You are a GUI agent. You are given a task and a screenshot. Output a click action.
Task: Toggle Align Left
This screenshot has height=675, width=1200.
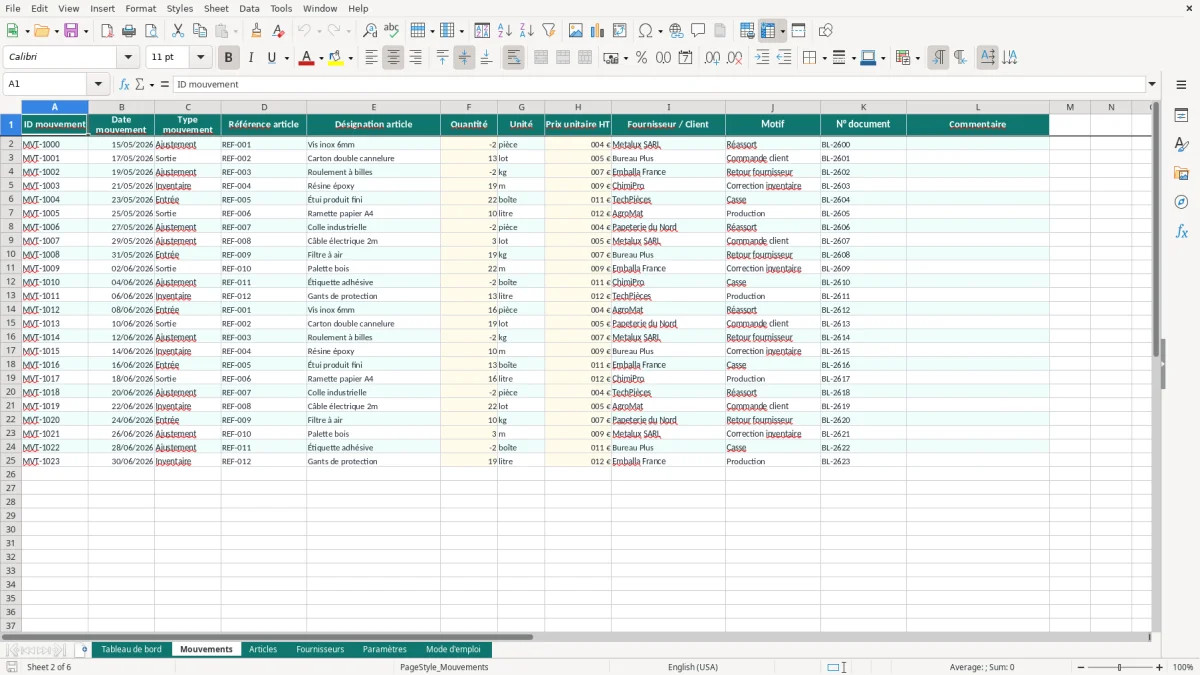(x=371, y=58)
